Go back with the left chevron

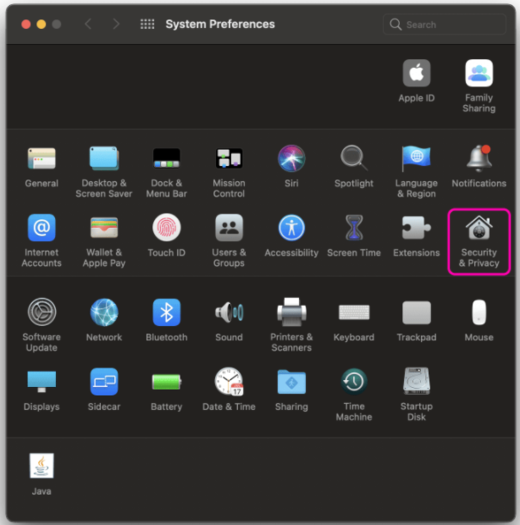[x=88, y=24]
